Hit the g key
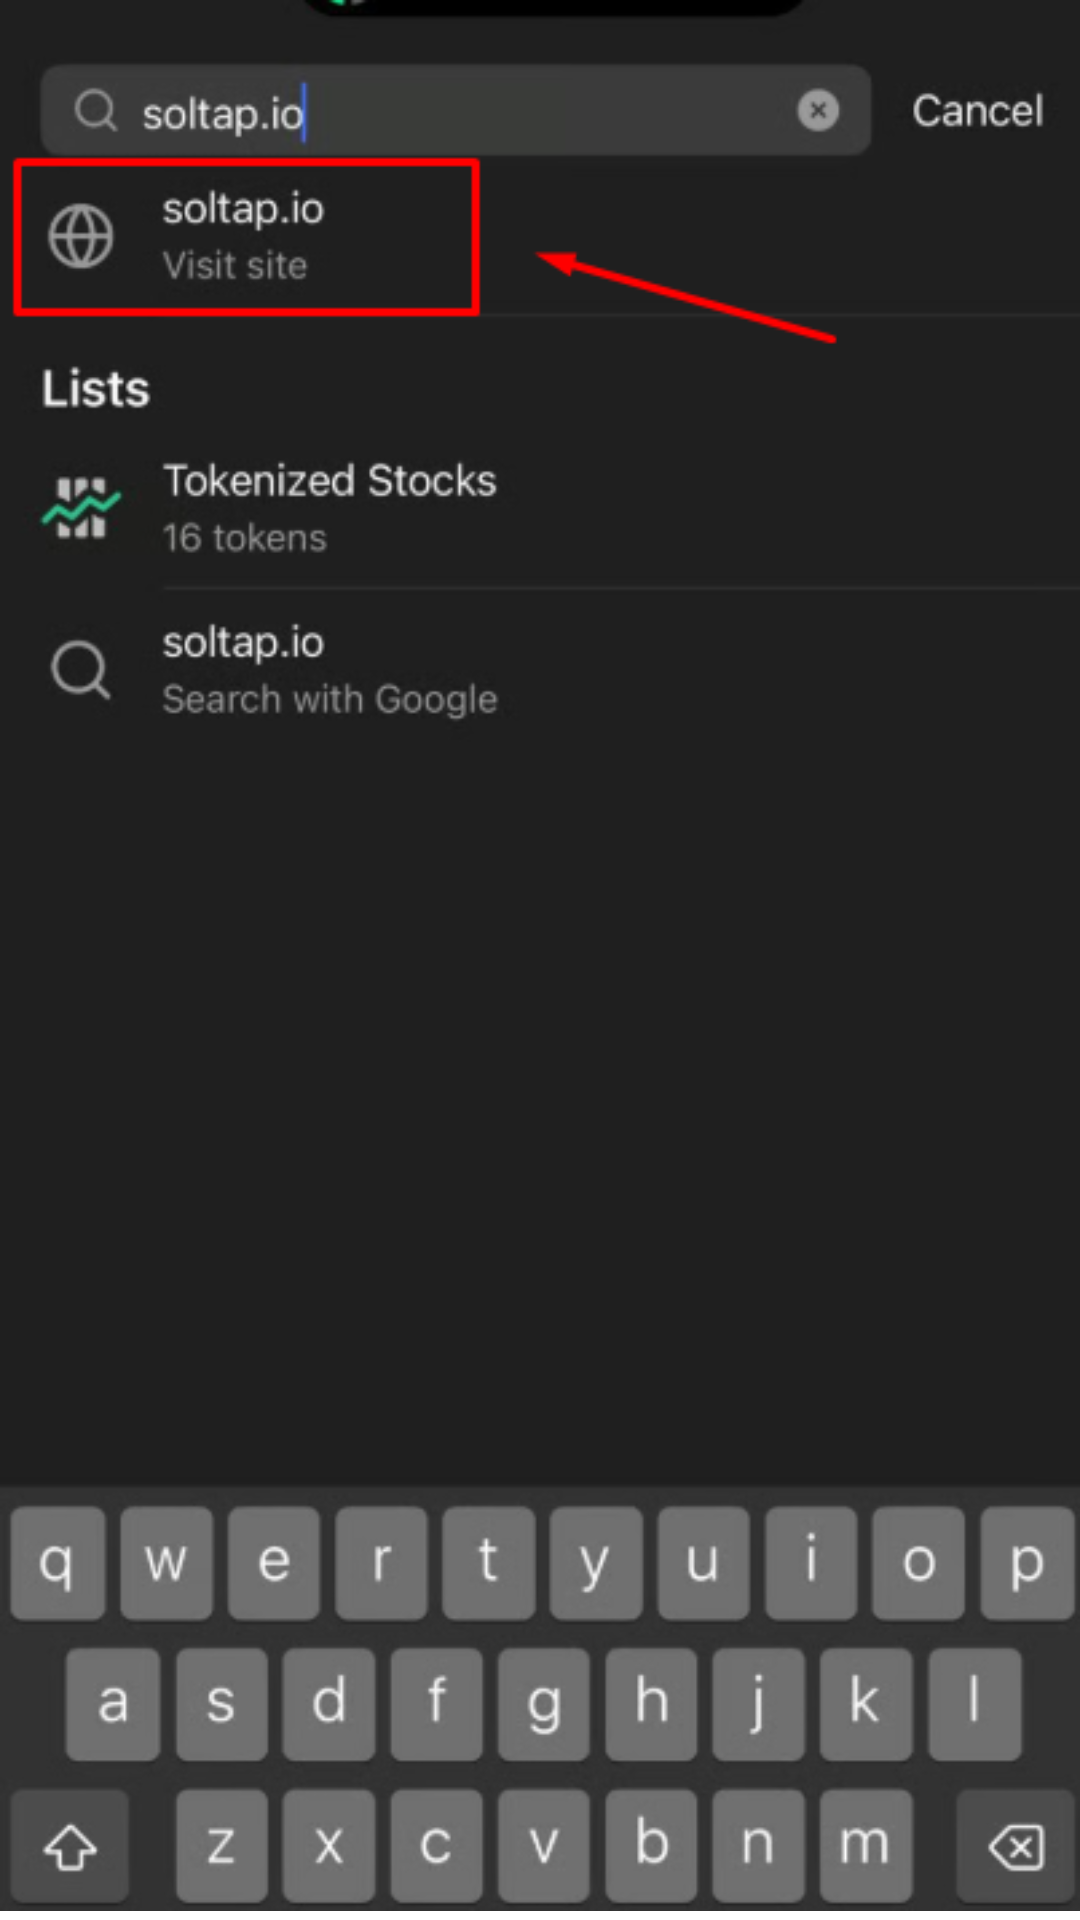 [x=543, y=1703]
